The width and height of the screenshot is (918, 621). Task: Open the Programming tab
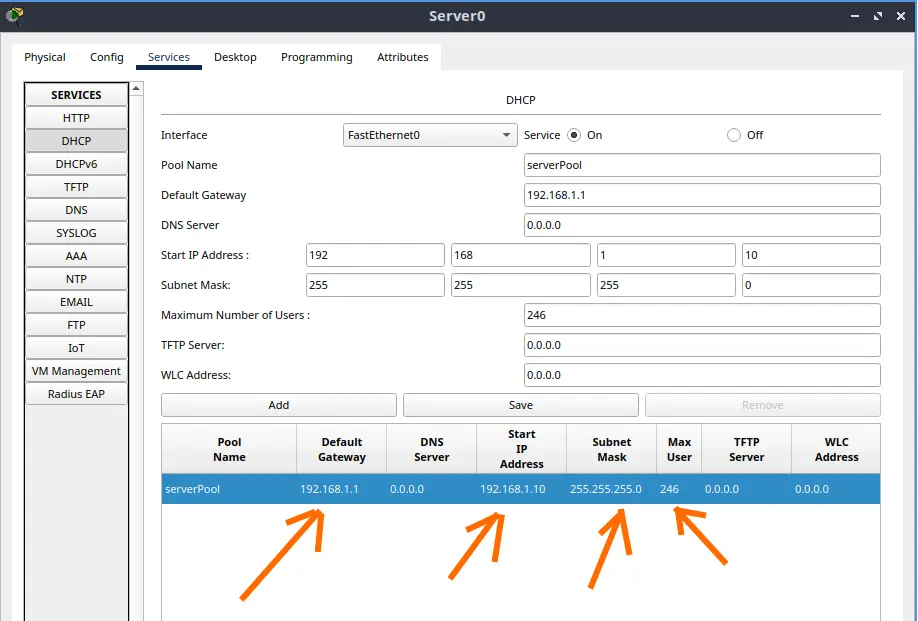(316, 57)
